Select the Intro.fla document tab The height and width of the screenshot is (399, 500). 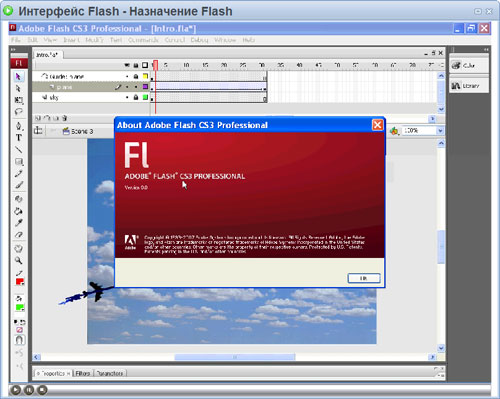click(x=47, y=55)
